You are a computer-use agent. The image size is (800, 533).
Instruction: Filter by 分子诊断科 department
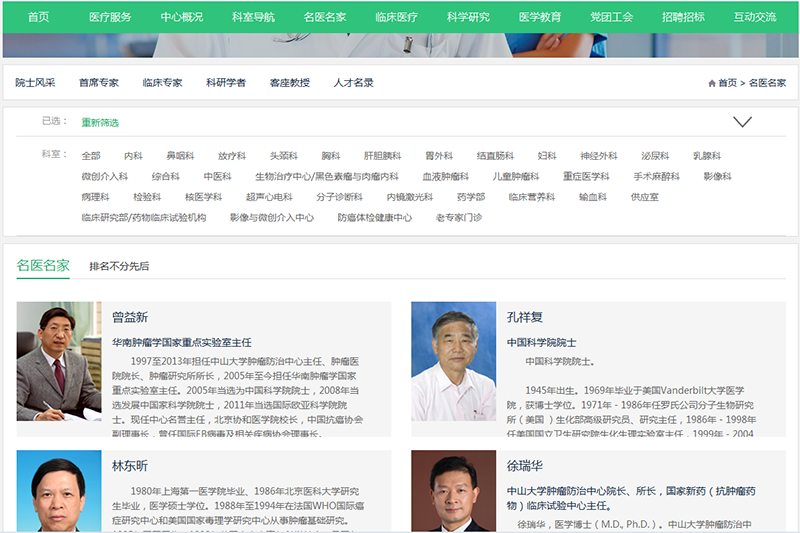(x=339, y=197)
